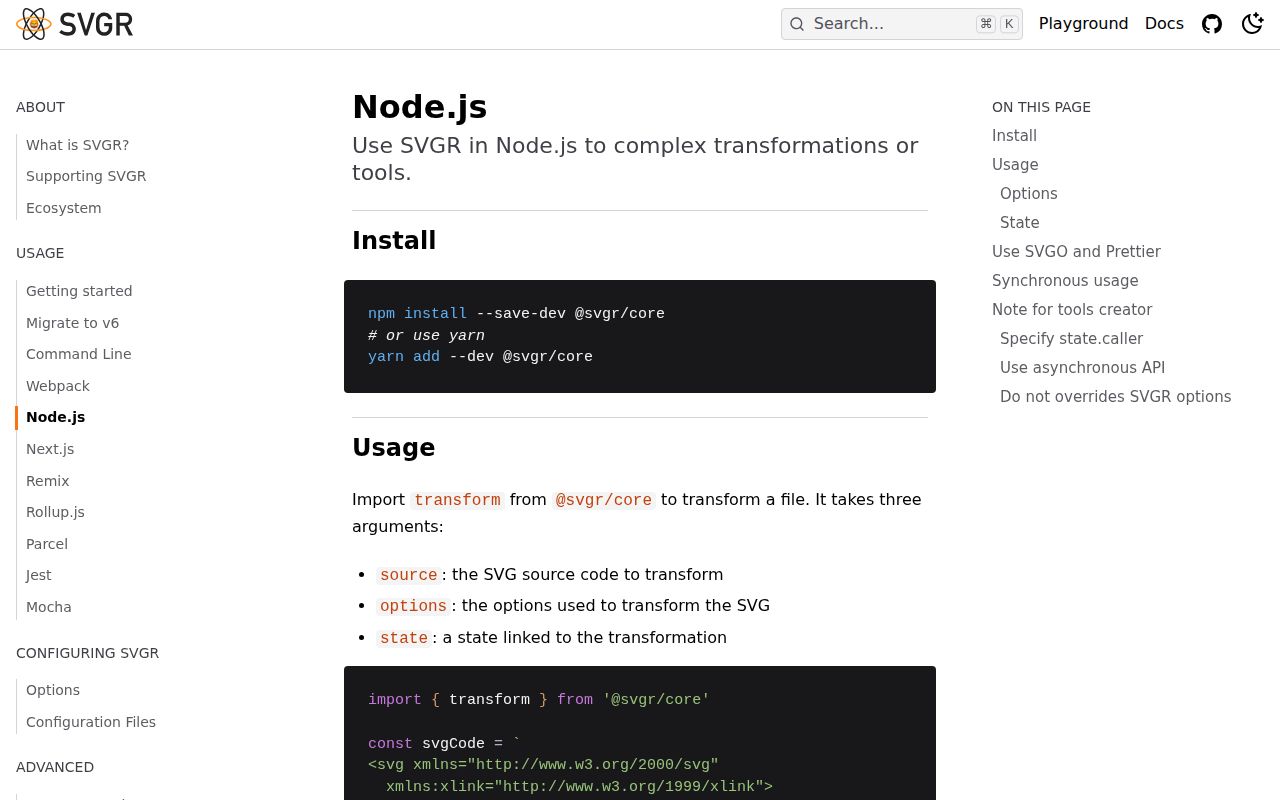Open the Ecosystem sidebar link
This screenshot has height=800, width=1280.
(63, 208)
